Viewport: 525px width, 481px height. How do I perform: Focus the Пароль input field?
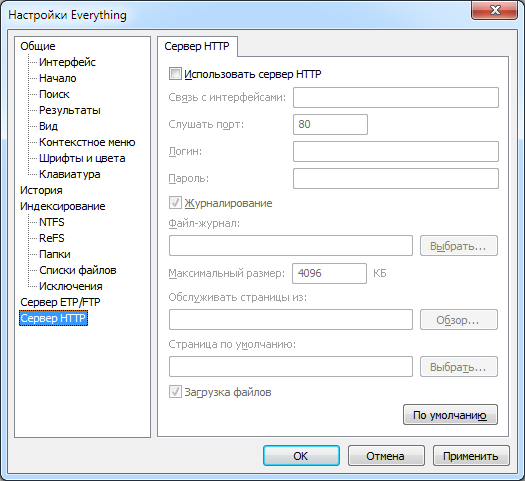point(396,178)
